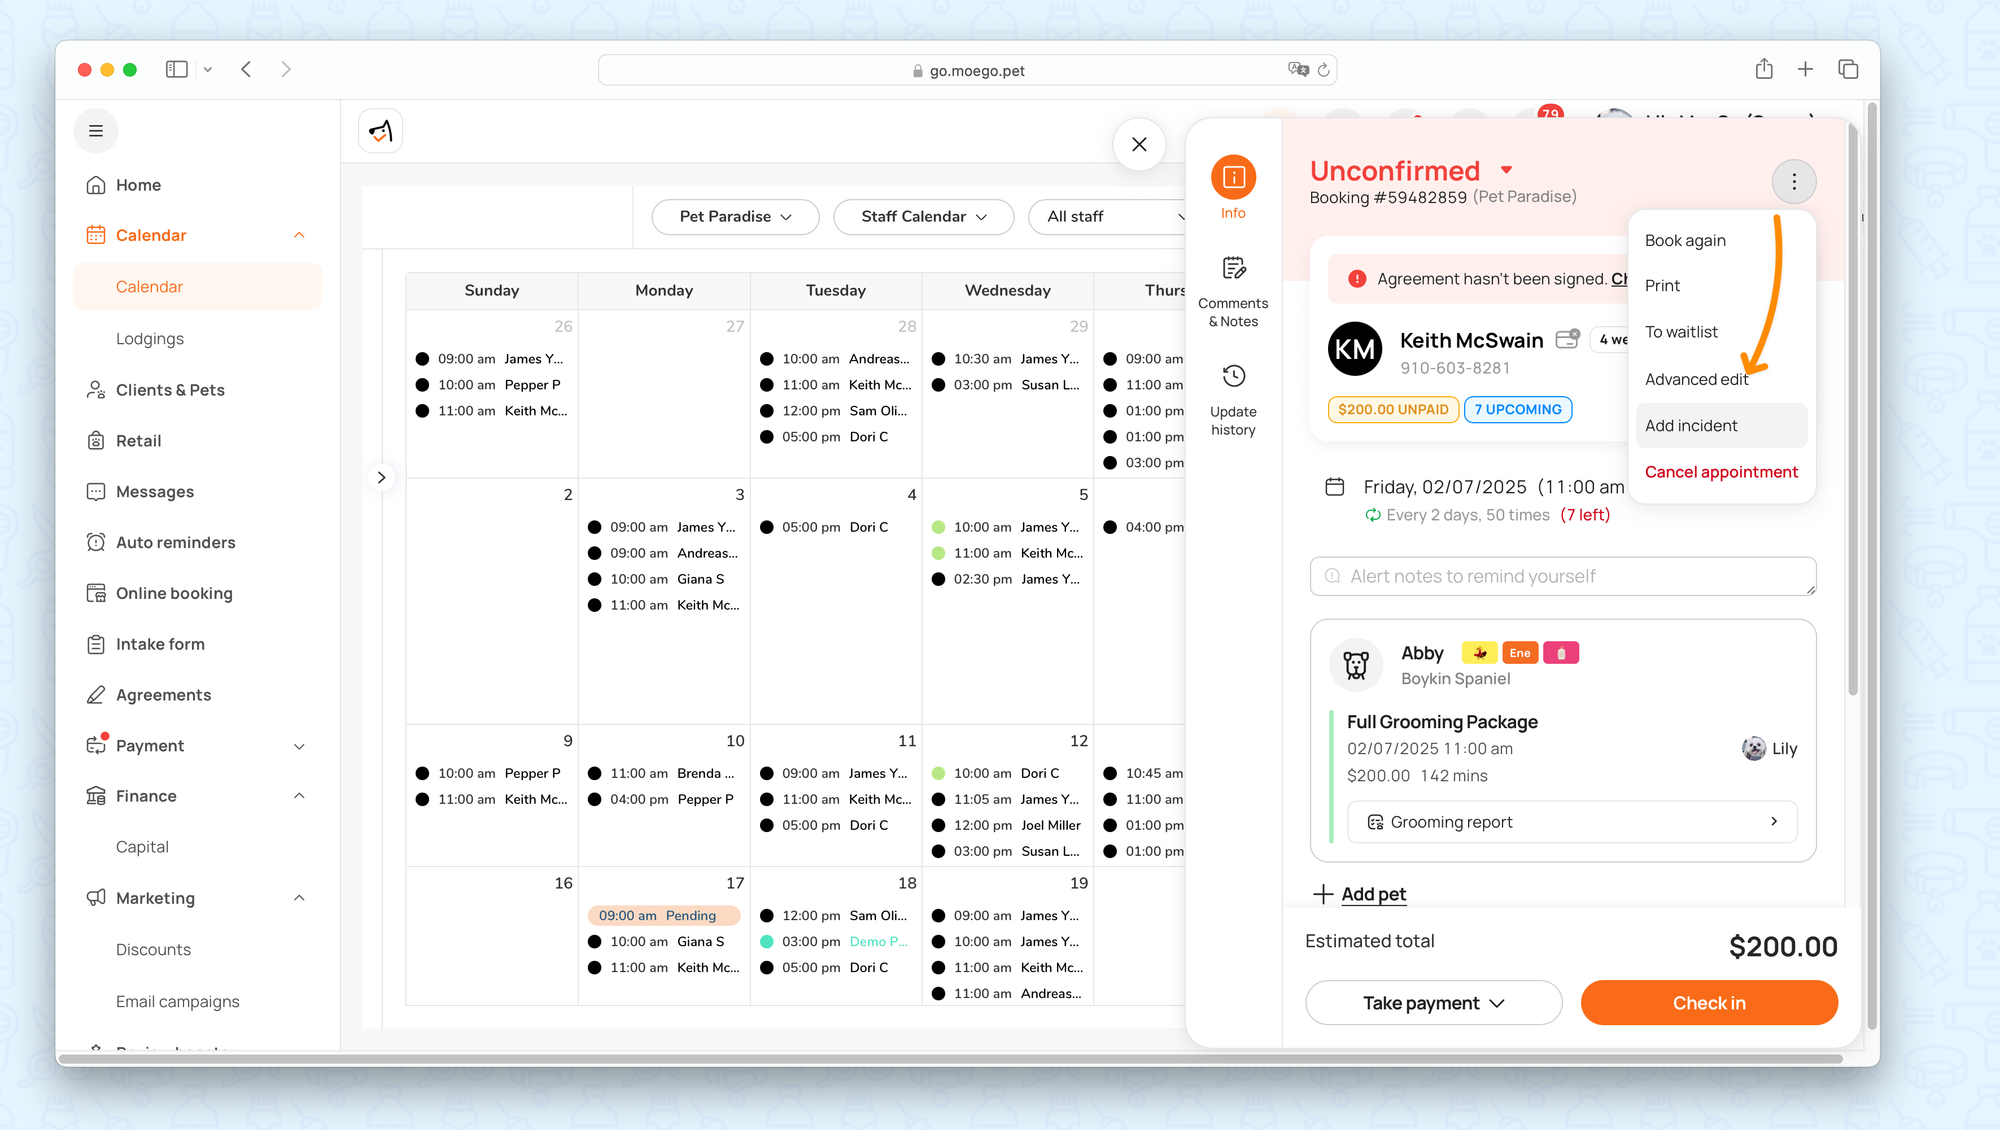Screen dimensions: 2000x1130
Task: Click Abby's yellow tag badge
Action: pyautogui.click(x=1479, y=653)
